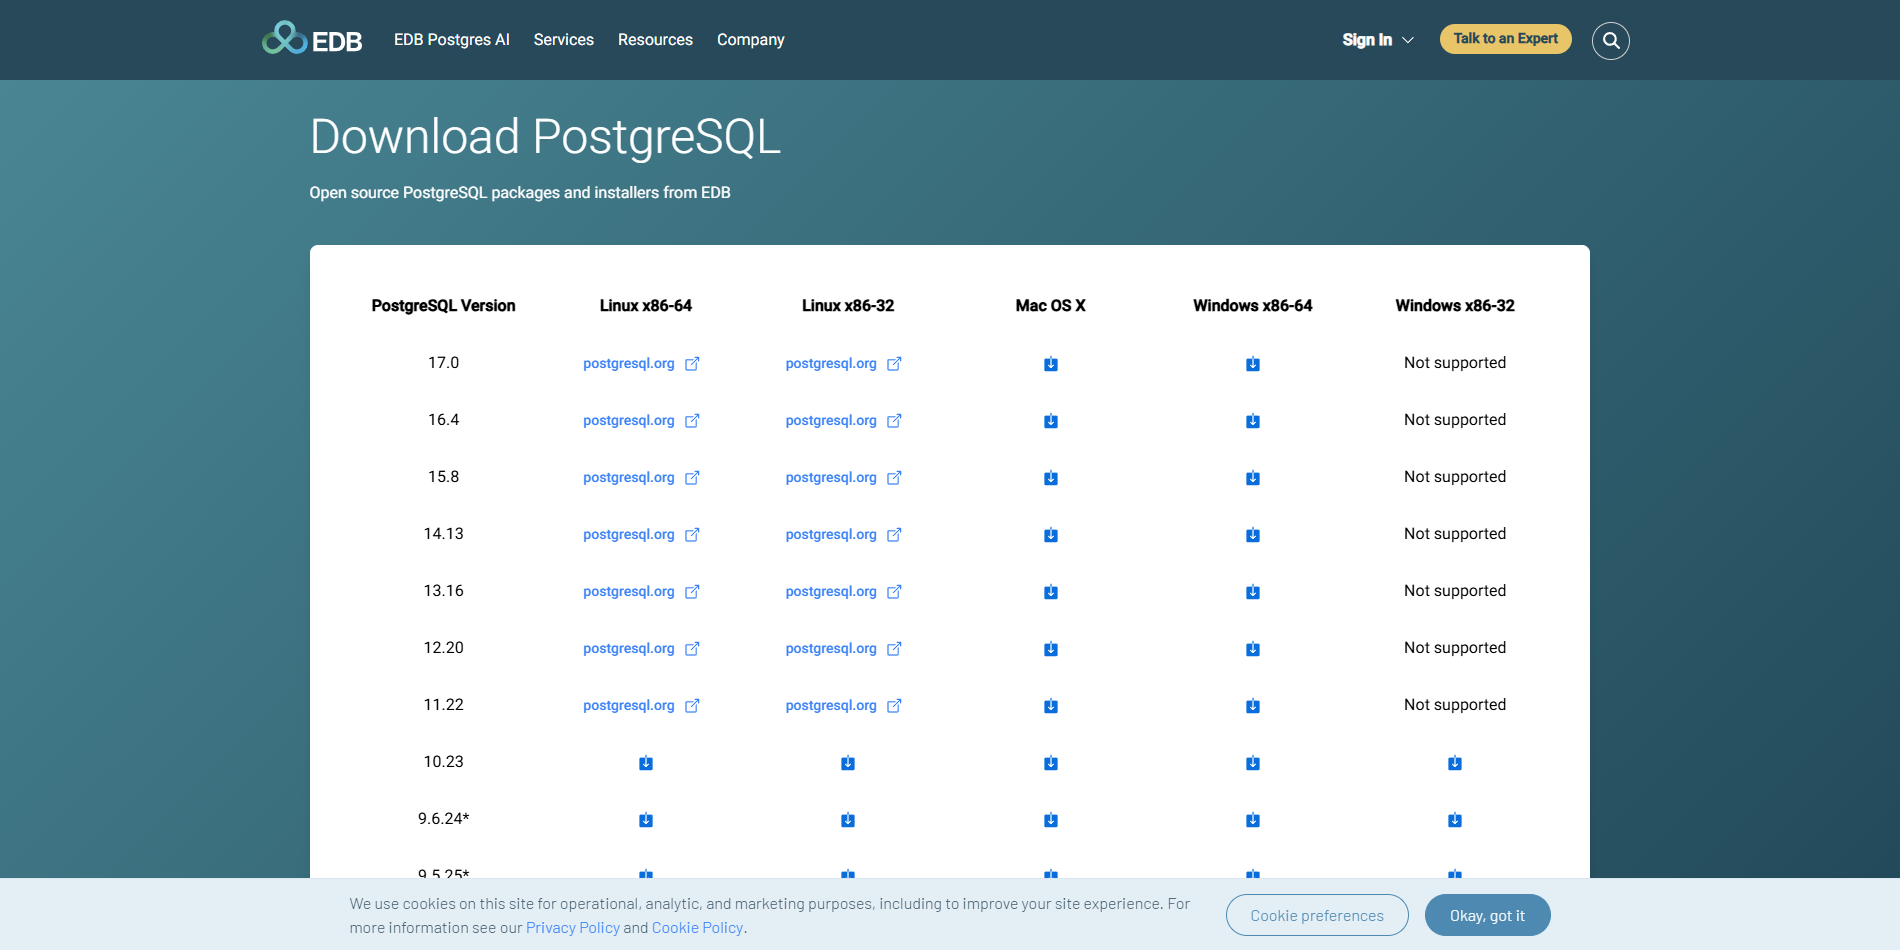
Task: Open postgresql.org link for 11.22 Linux x86-64
Action: [641, 706]
